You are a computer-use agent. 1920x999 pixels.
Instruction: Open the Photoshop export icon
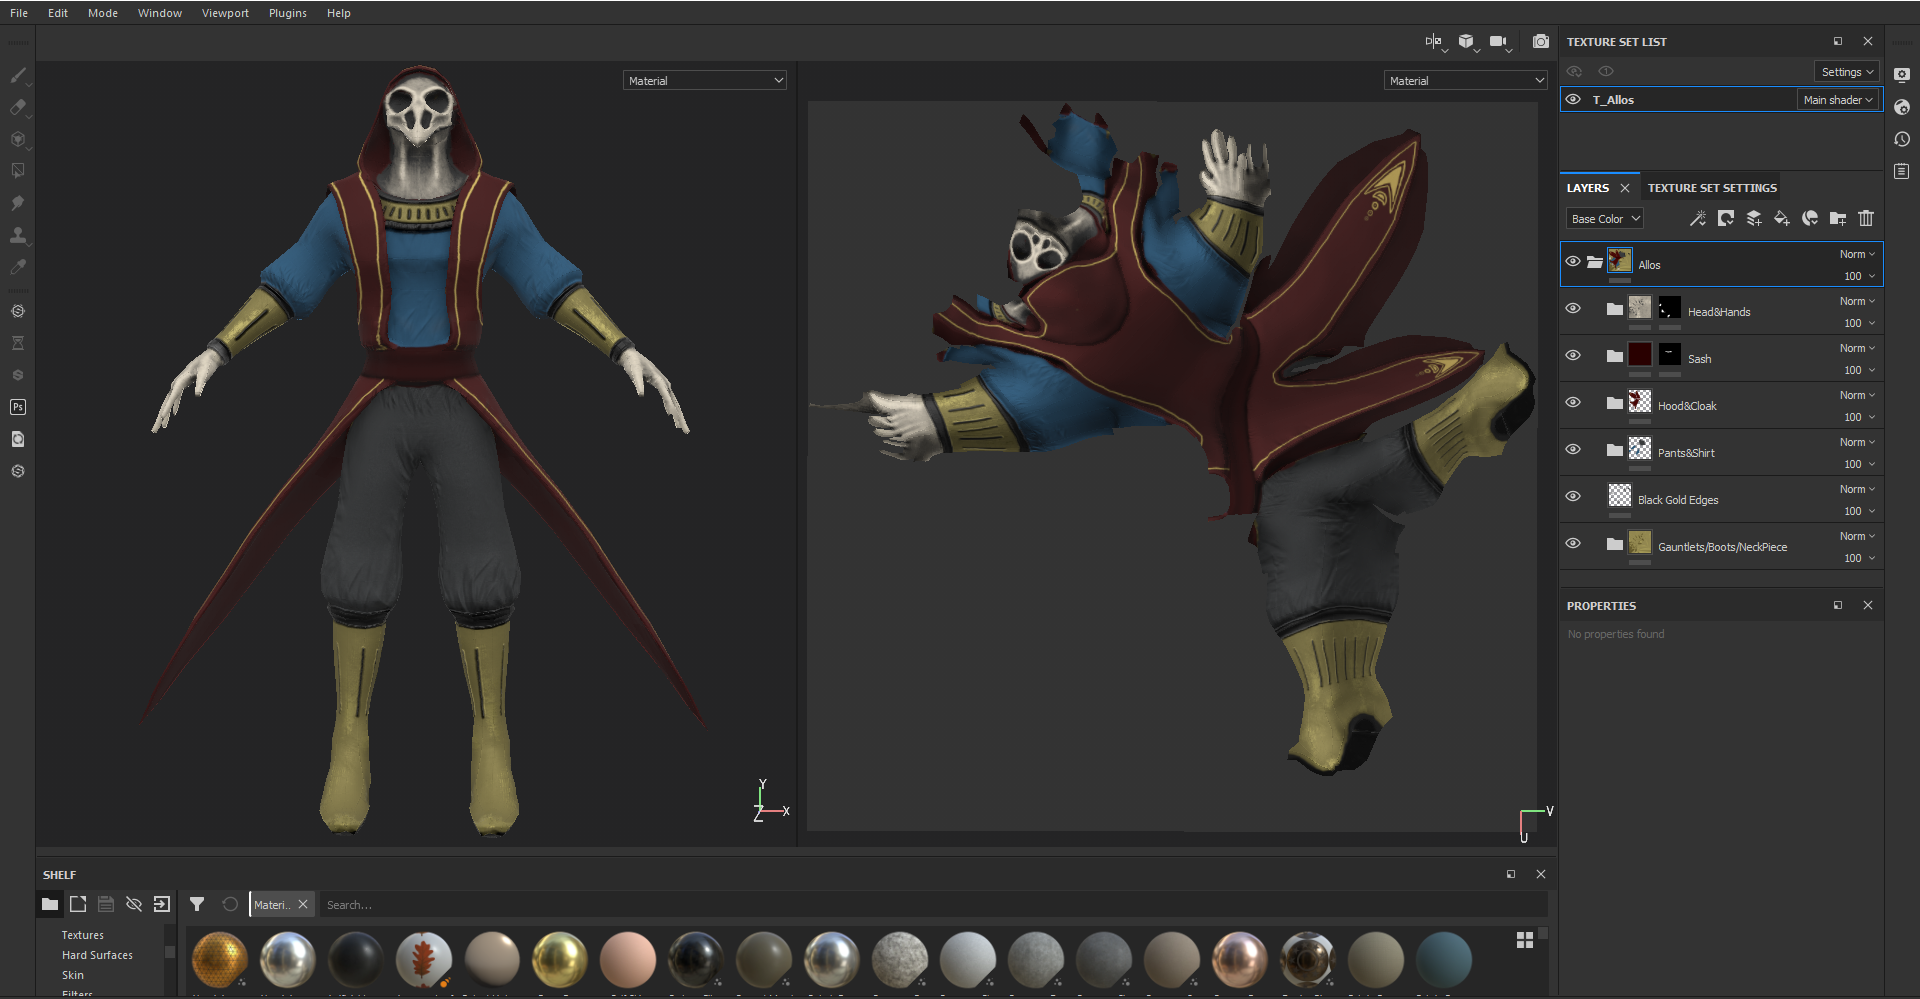click(18, 407)
